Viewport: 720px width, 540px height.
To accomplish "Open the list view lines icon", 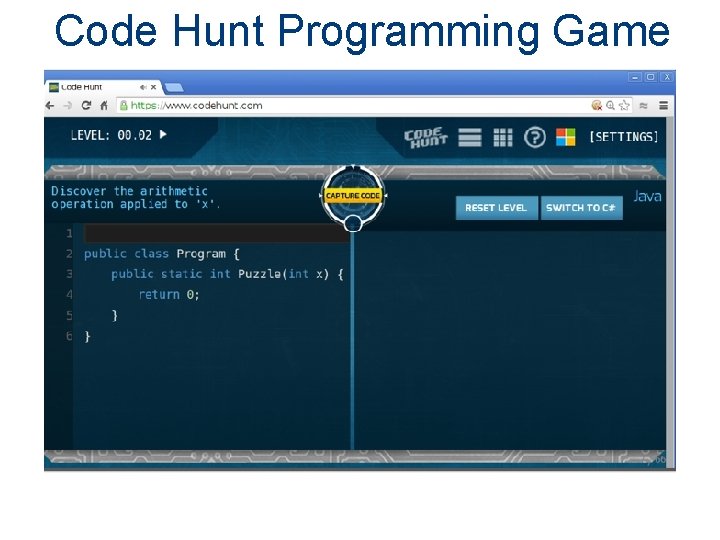I will click(470, 137).
